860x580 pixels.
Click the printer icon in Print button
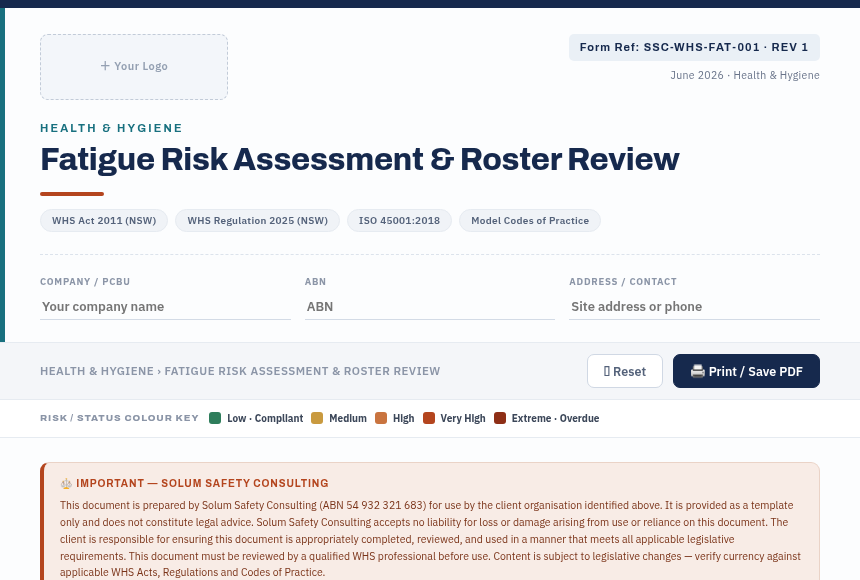[x=698, y=371]
